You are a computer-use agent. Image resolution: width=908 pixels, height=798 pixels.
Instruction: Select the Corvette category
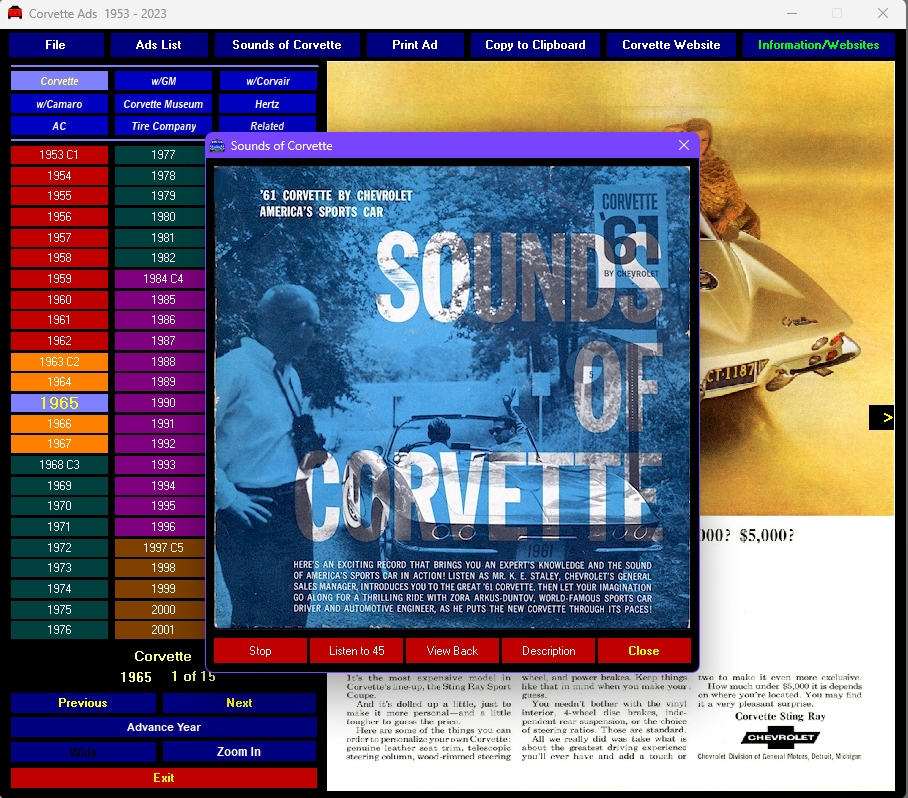coord(59,81)
